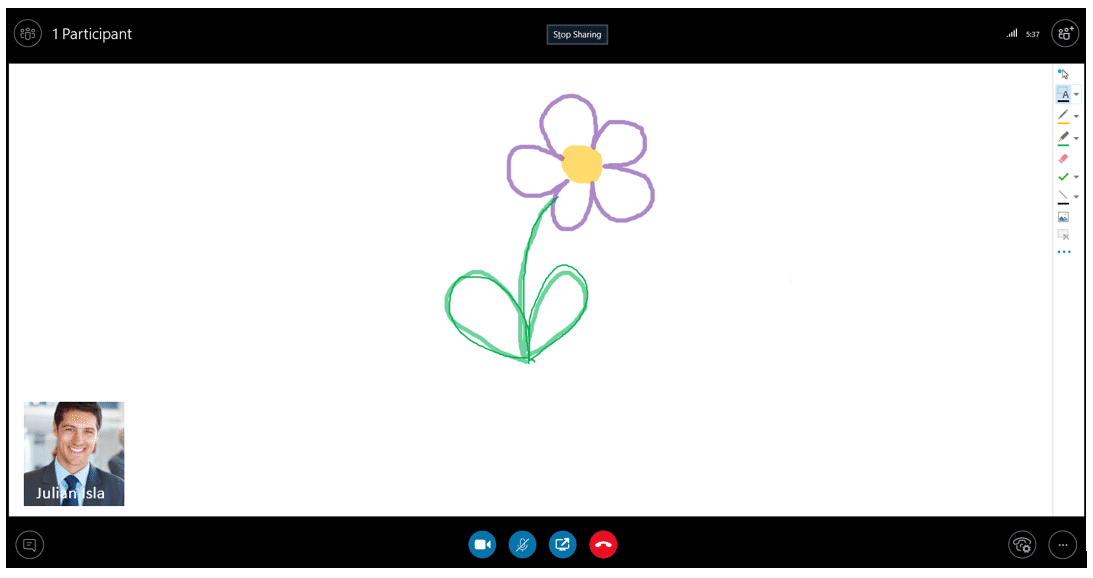The height and width of the screenshot is (578, 1093).
Task: Select the eraser tool
Action: (x=1063, y=158)
